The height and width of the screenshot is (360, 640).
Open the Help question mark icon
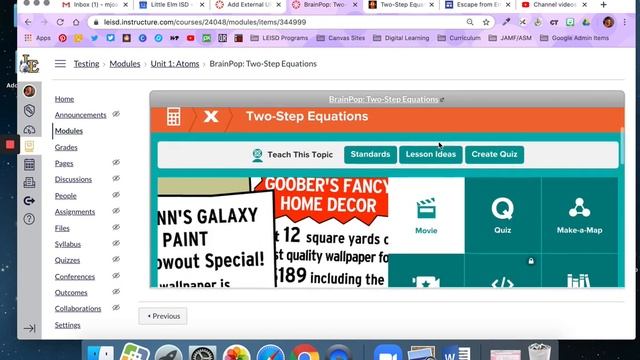(29, 219)
